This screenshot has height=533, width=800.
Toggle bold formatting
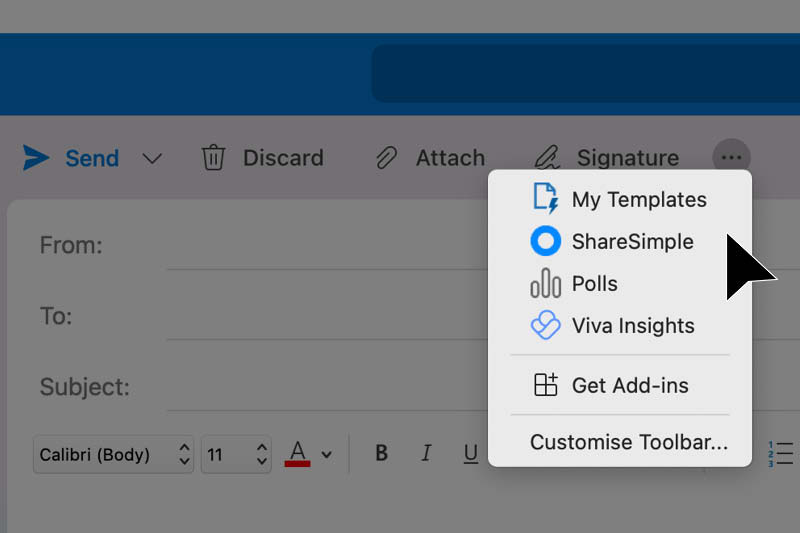[381, 453]
